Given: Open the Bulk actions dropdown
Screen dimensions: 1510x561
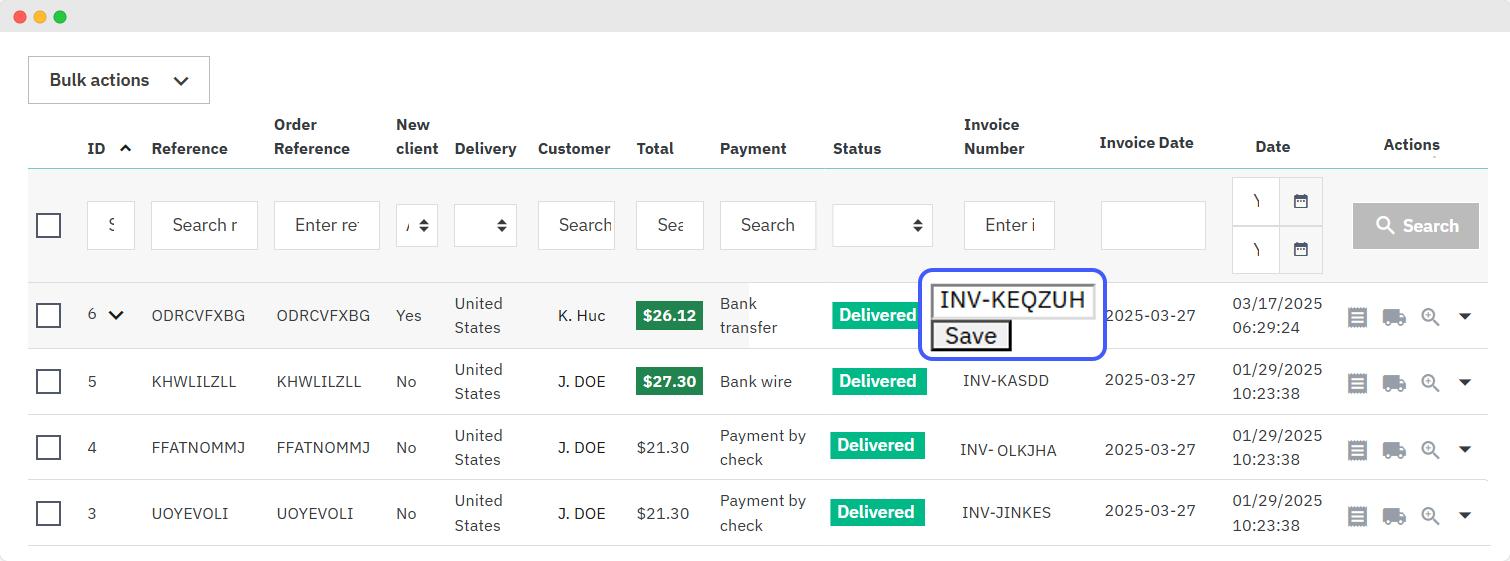Looking at the screenshot, I should (x=119, y=80).
